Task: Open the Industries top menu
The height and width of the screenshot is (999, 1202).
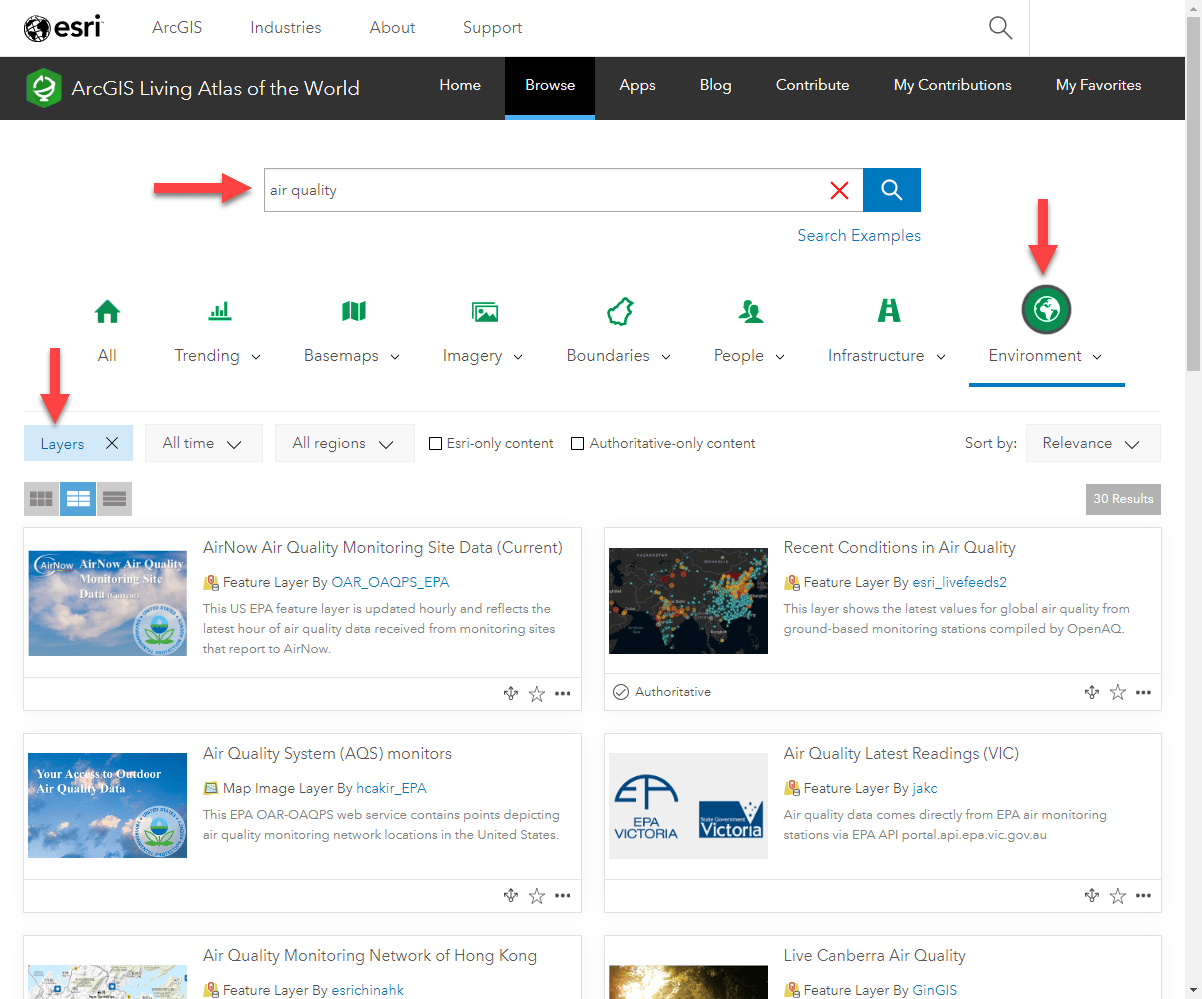Action: point(286,27)
